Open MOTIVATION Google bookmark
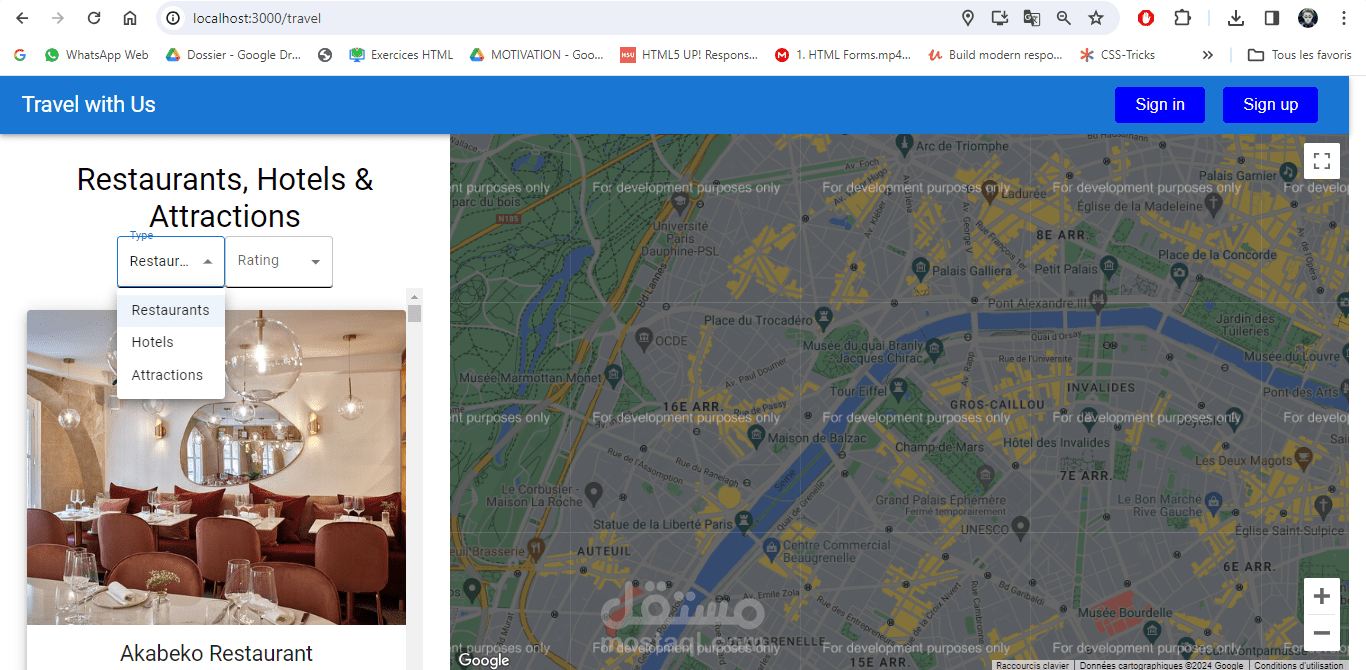Image resolution: width=1366 pixels, height=670 pixels. tap(536, 55)
